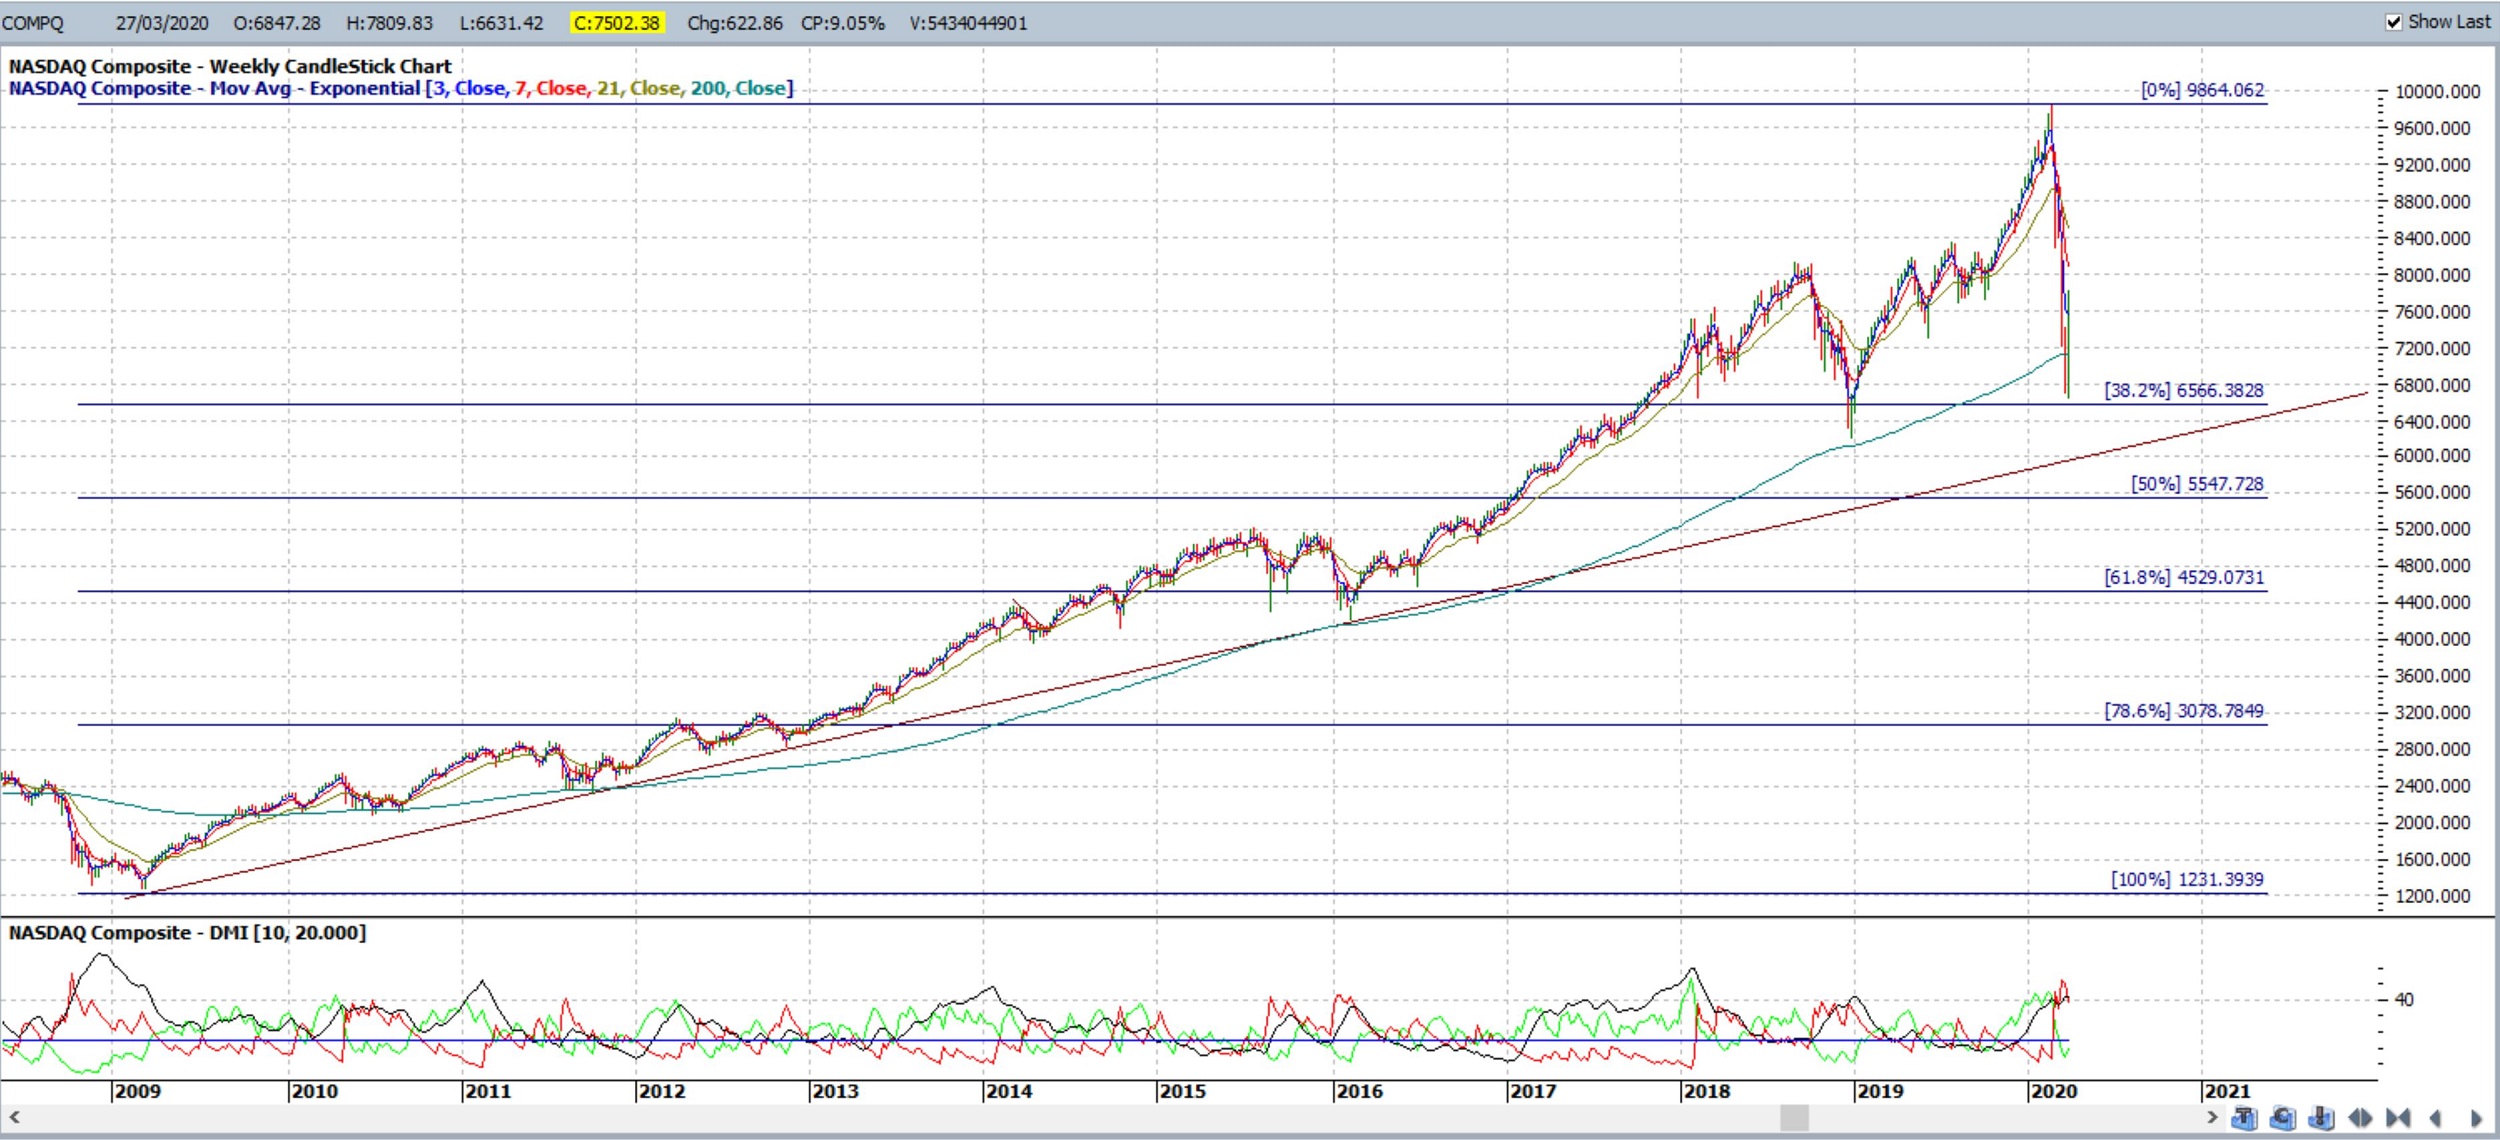Click the open value O:6847.28

(x=277, y=23)
